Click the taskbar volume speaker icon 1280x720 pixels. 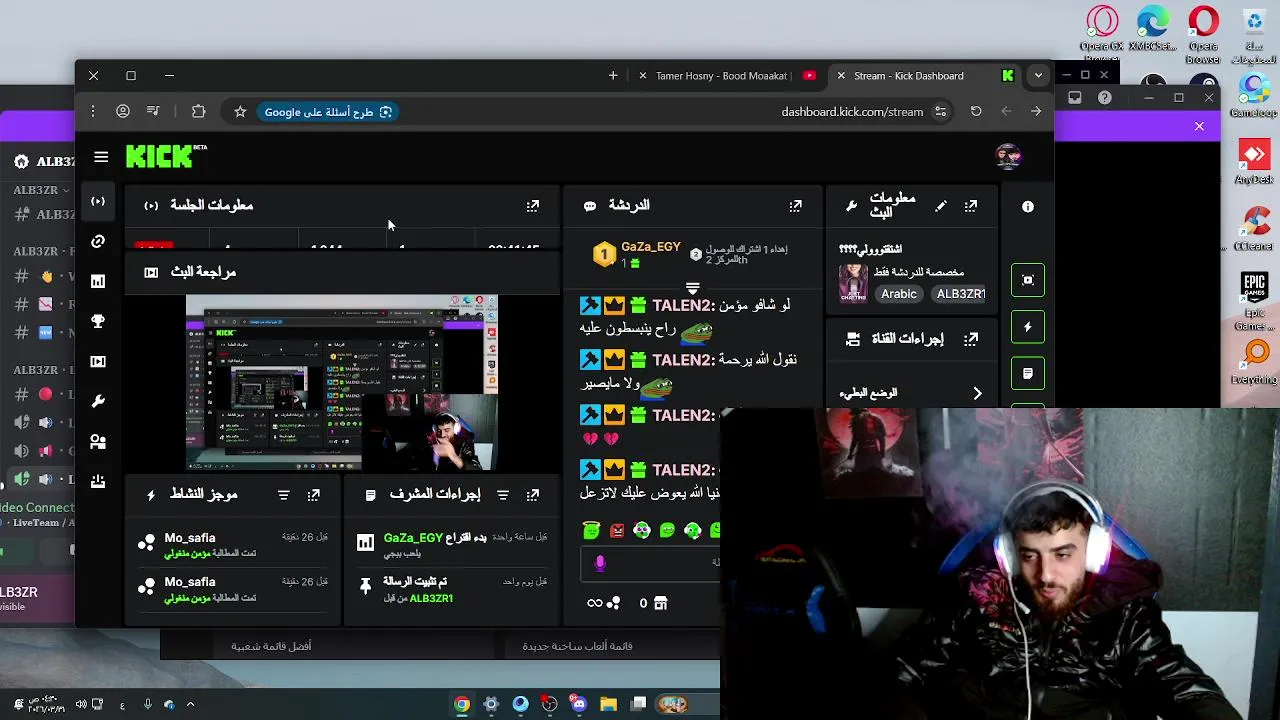(81, 705)
